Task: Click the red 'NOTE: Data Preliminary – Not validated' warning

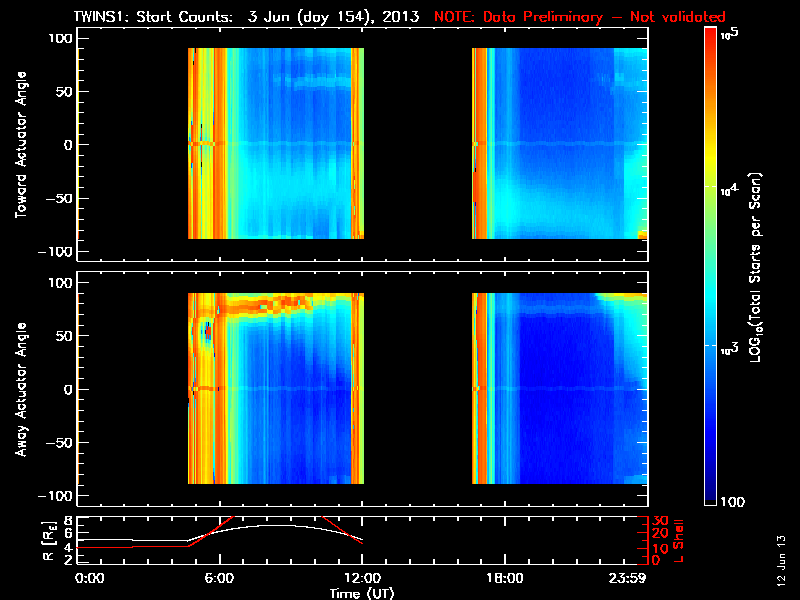Action: pyautogui.click(x=580, y=16)
